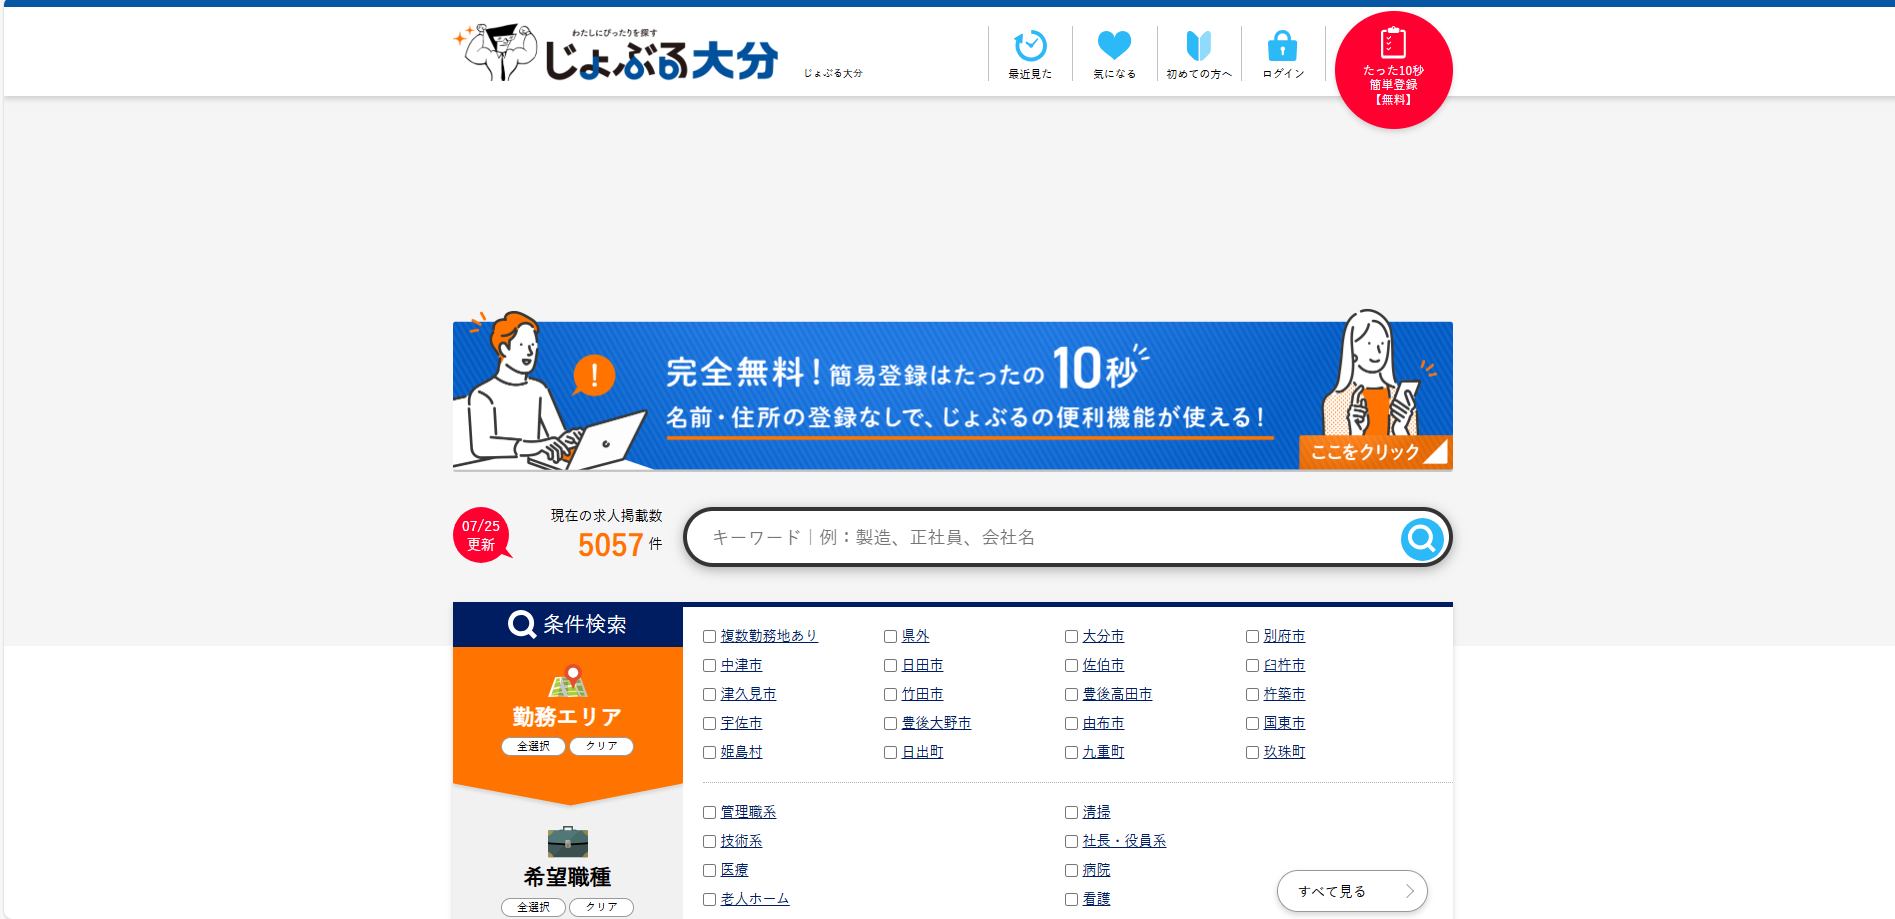Open the recently viewed clock icon
Screen dimensions: 1895x919
(x=1030, y=46)
